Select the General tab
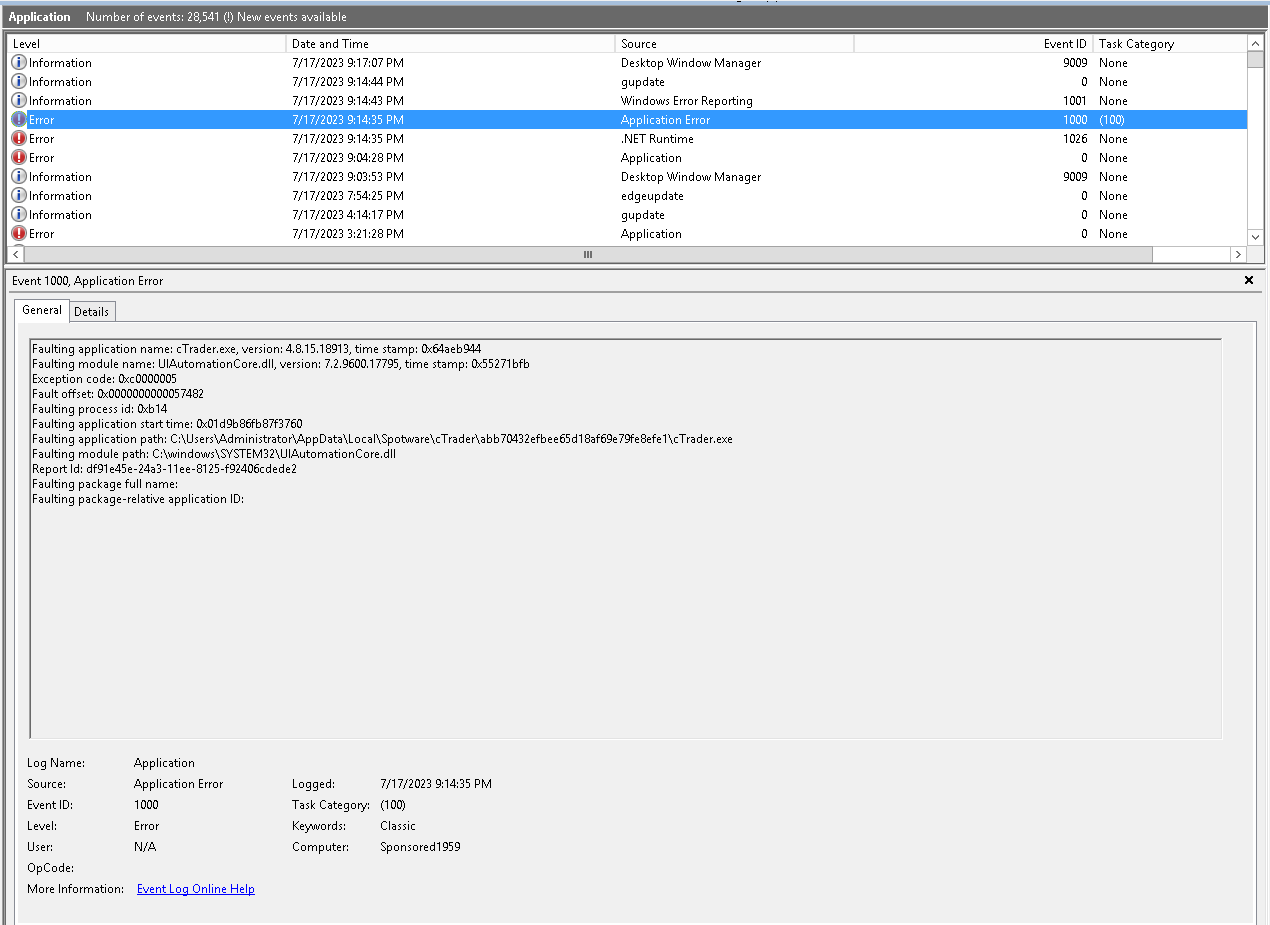The width and height of the screenshot is (1270, 925). (x=42, y=310)
